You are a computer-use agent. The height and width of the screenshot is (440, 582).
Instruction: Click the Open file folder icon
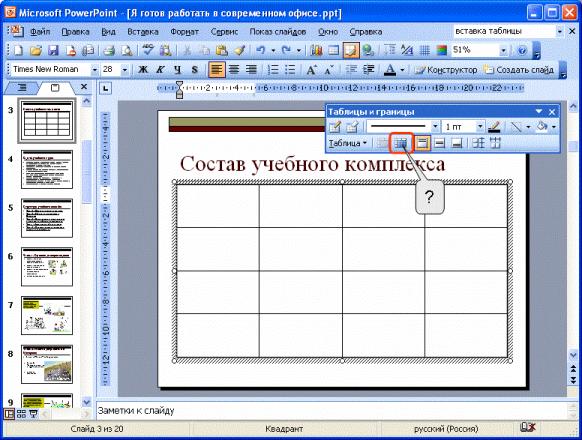[36, 50]
